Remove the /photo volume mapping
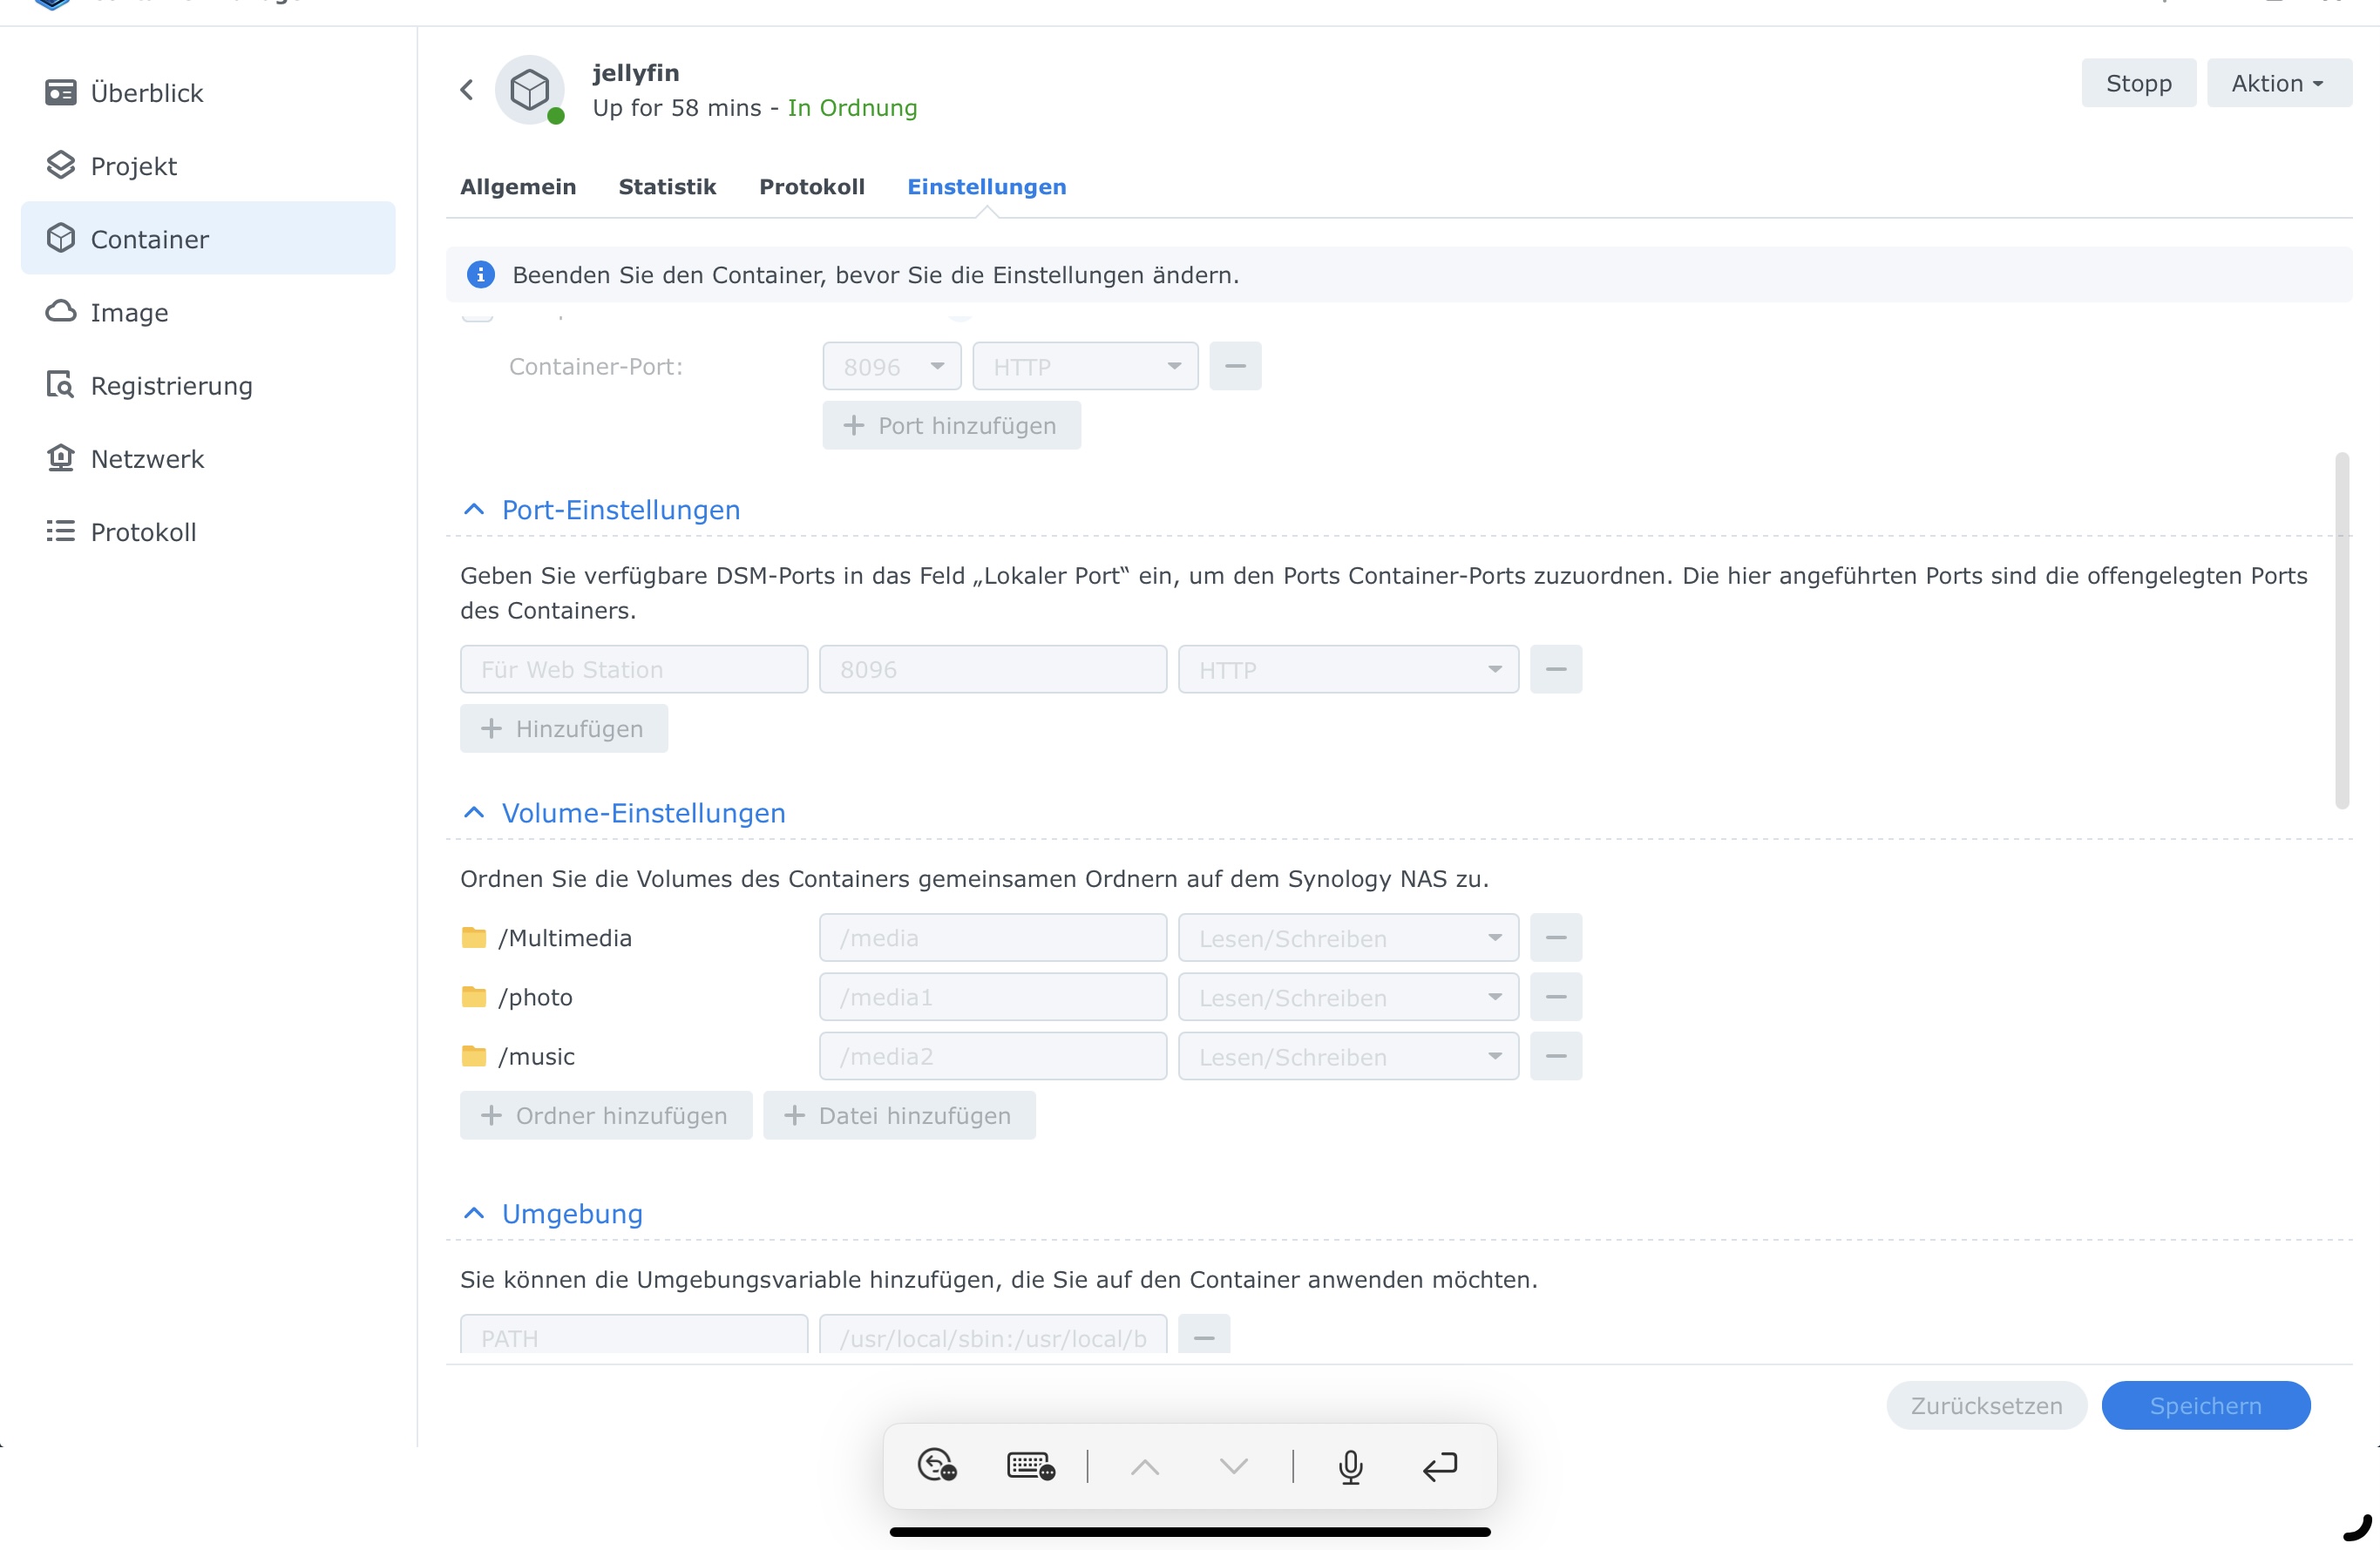 (1555, 997)
